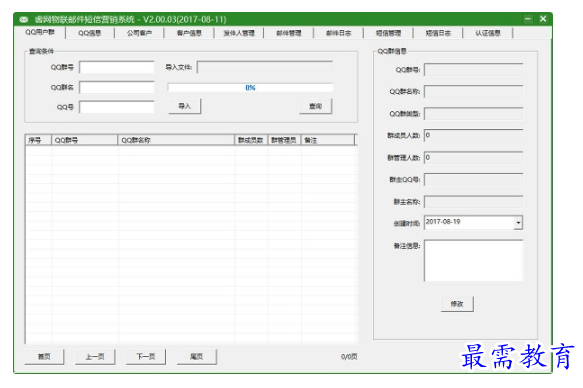Click the 下一页 next page button

click(x=146, y=357)
